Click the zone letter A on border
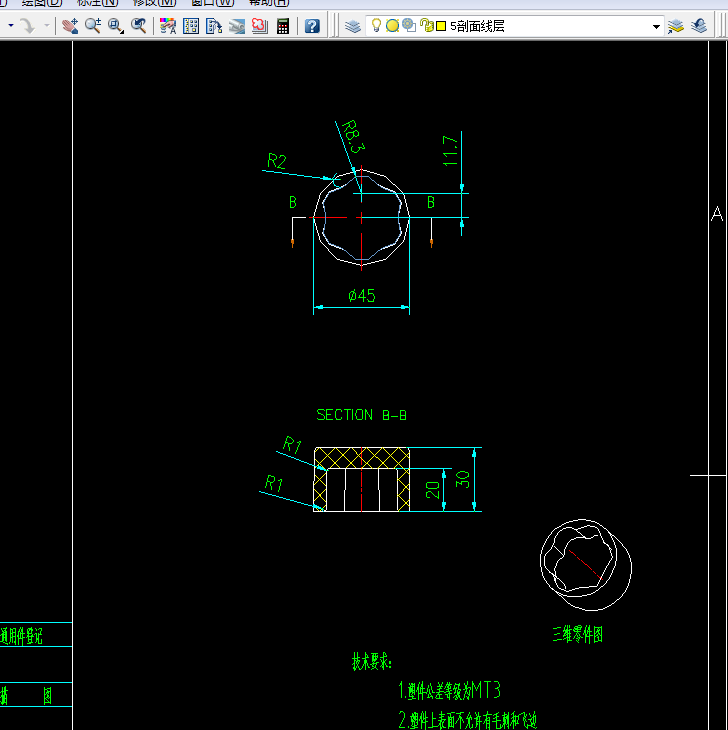 coord(717,214)
